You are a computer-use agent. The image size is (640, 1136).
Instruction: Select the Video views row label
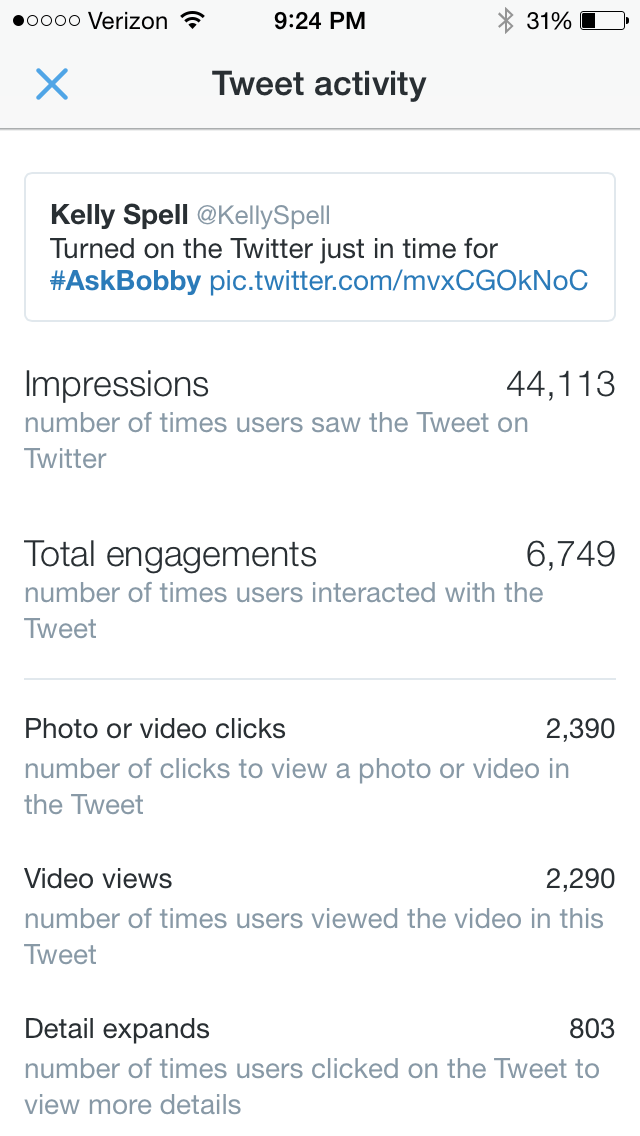coord(98,879)
